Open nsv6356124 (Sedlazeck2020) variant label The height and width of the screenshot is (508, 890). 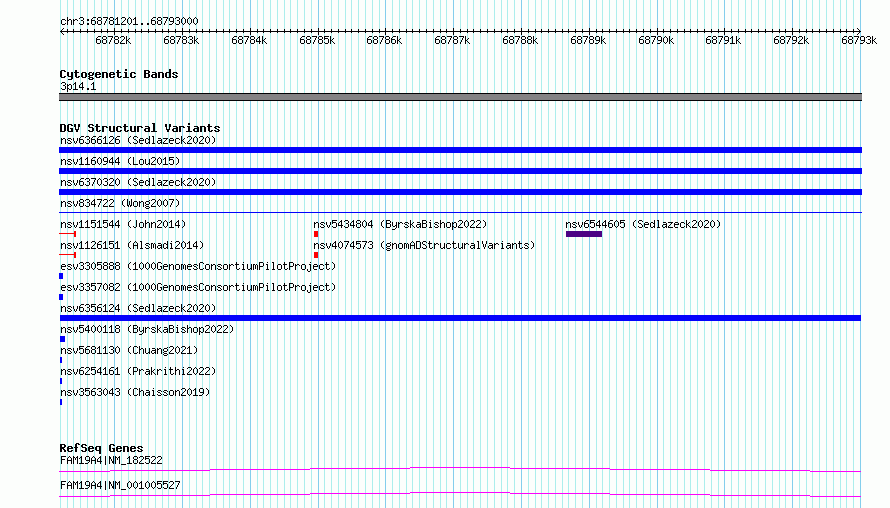138,308
